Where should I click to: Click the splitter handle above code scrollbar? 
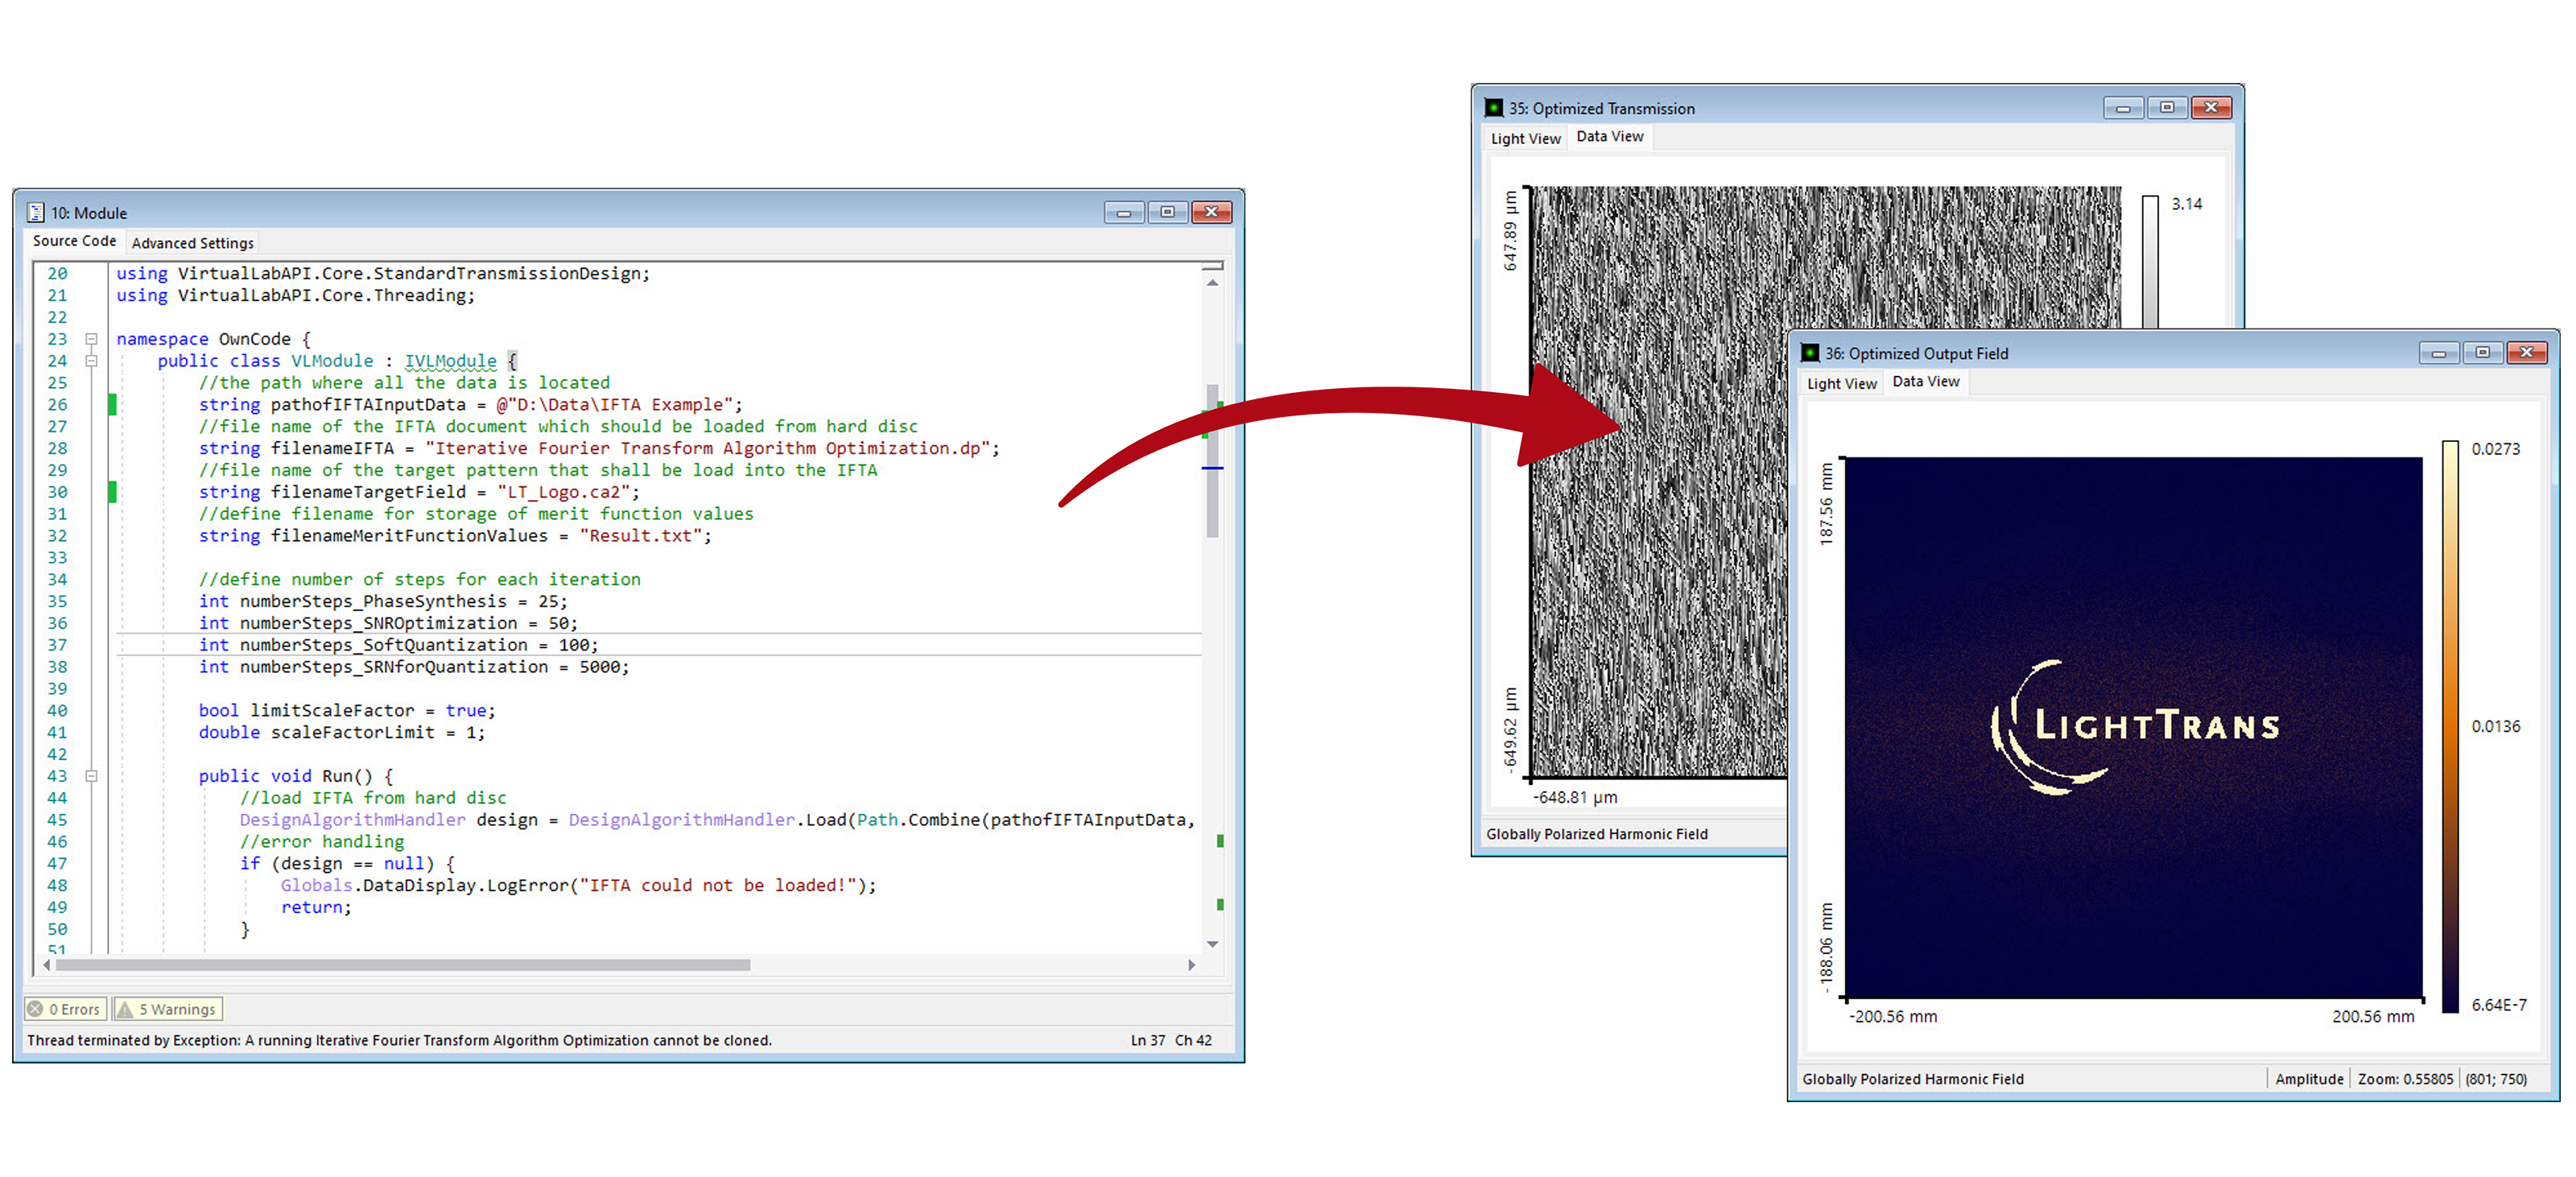coord(1213,266)
